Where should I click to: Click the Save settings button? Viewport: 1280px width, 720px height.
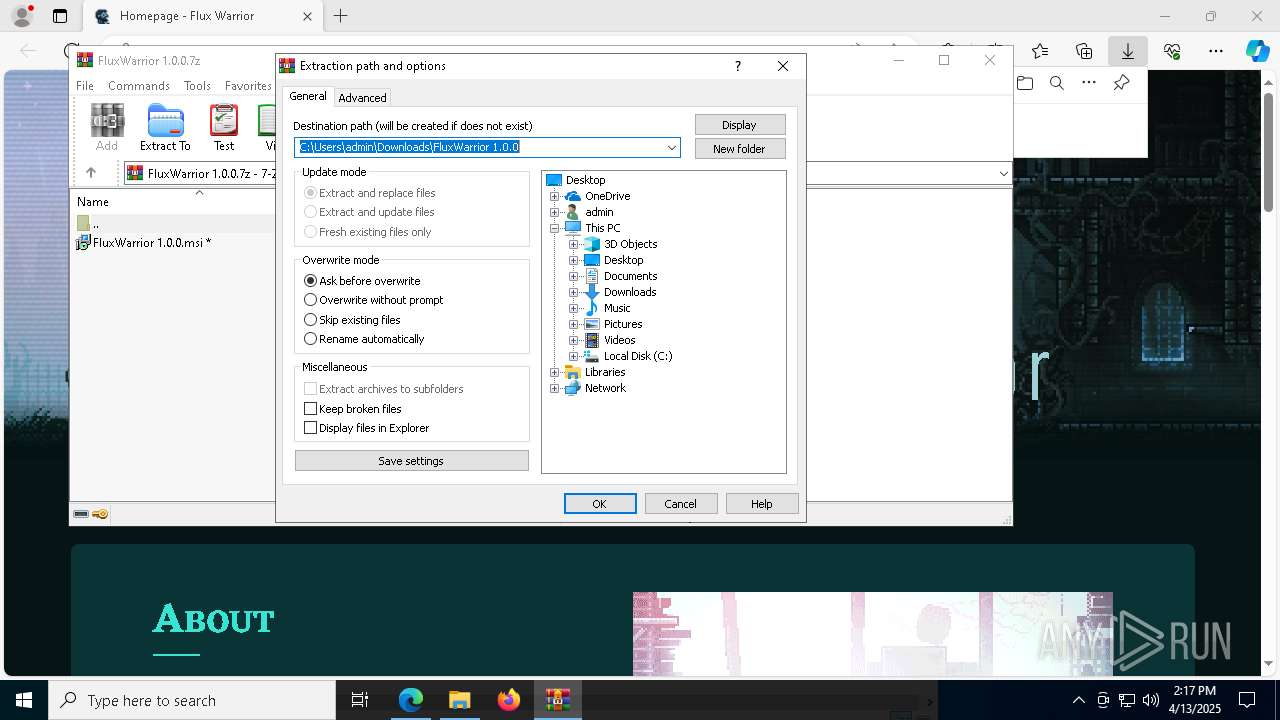coord(411,461)
